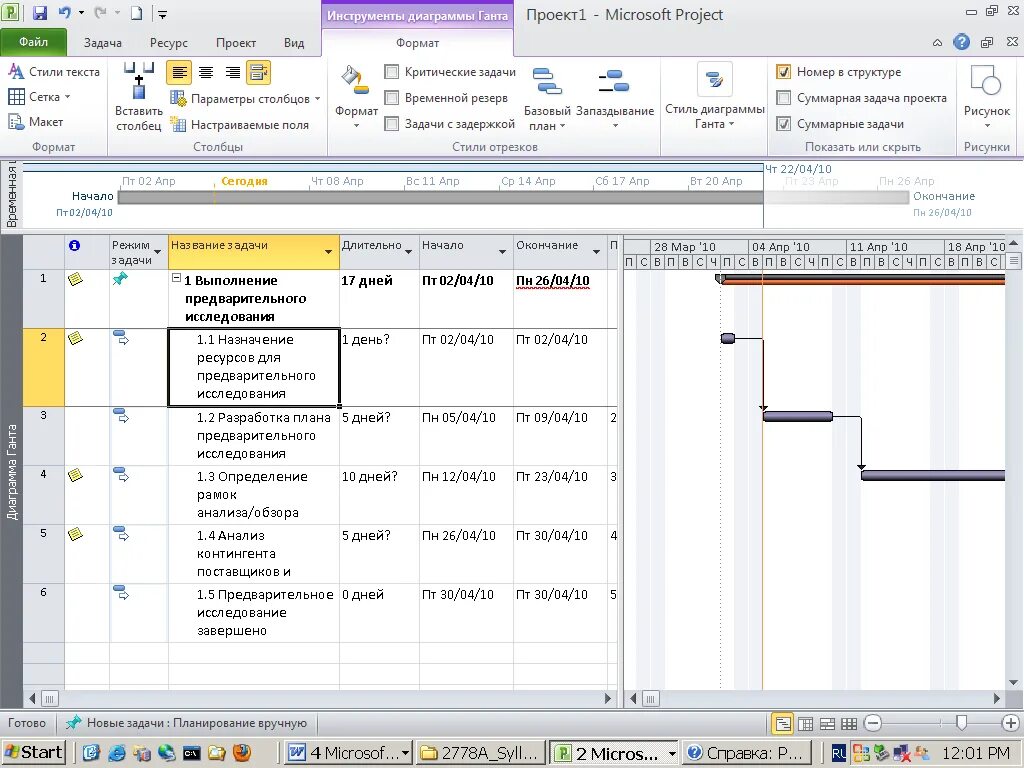Uncheck the Суммарные задачи checkbox
This screenshot has width=1024, height=768.
(784, 124)
